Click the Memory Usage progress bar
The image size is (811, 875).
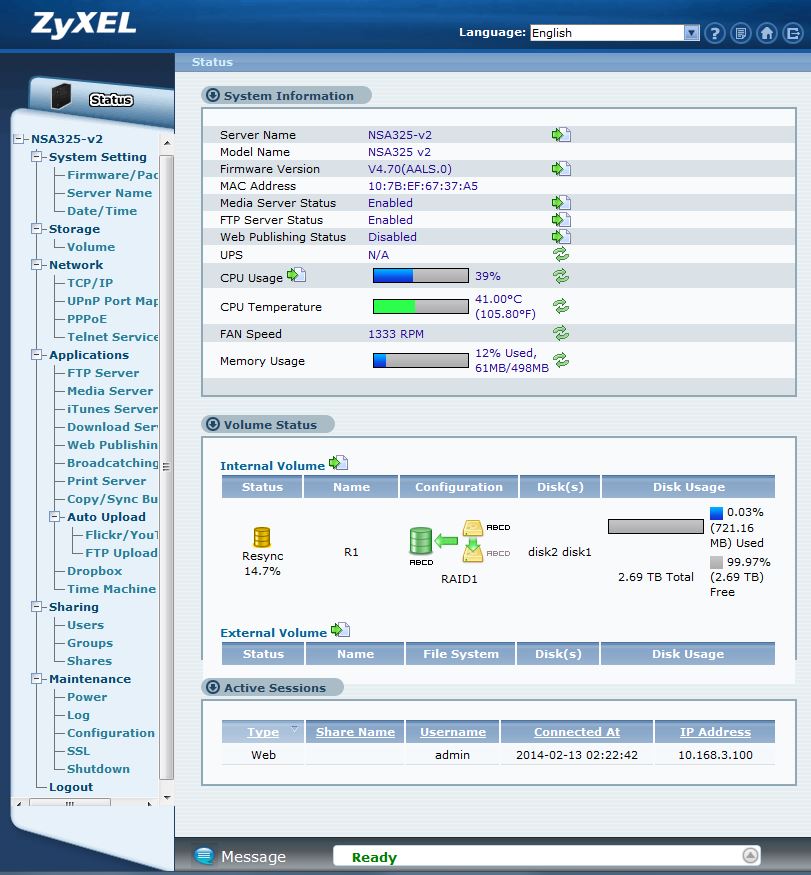(421, 360)
